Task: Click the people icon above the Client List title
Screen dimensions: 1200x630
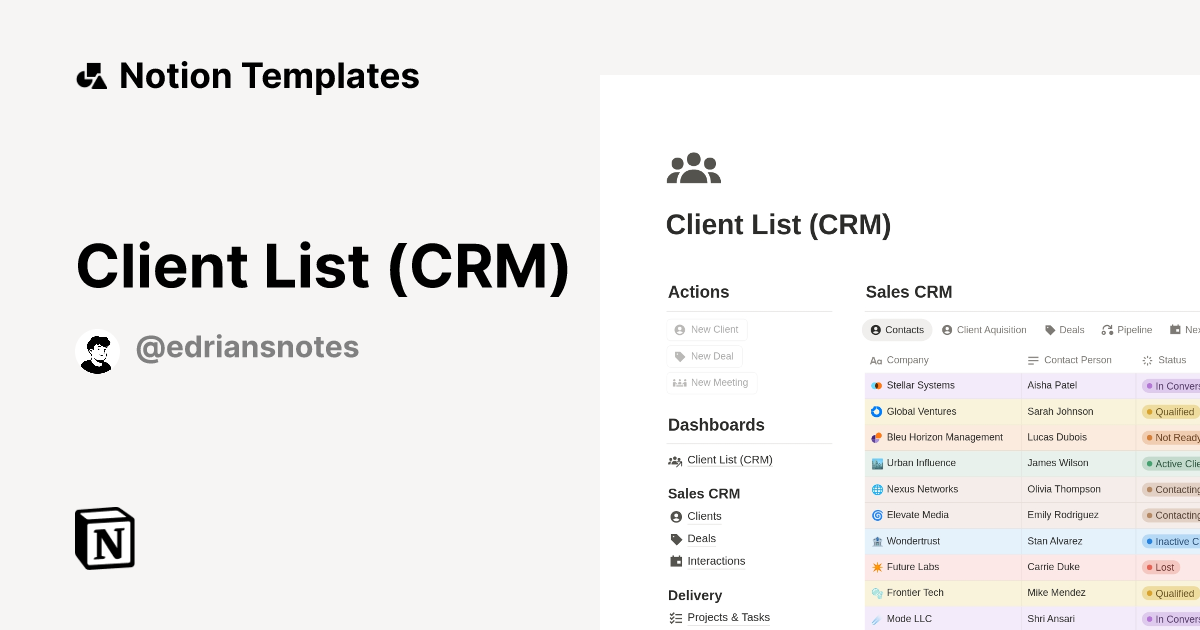Action: 694,168
